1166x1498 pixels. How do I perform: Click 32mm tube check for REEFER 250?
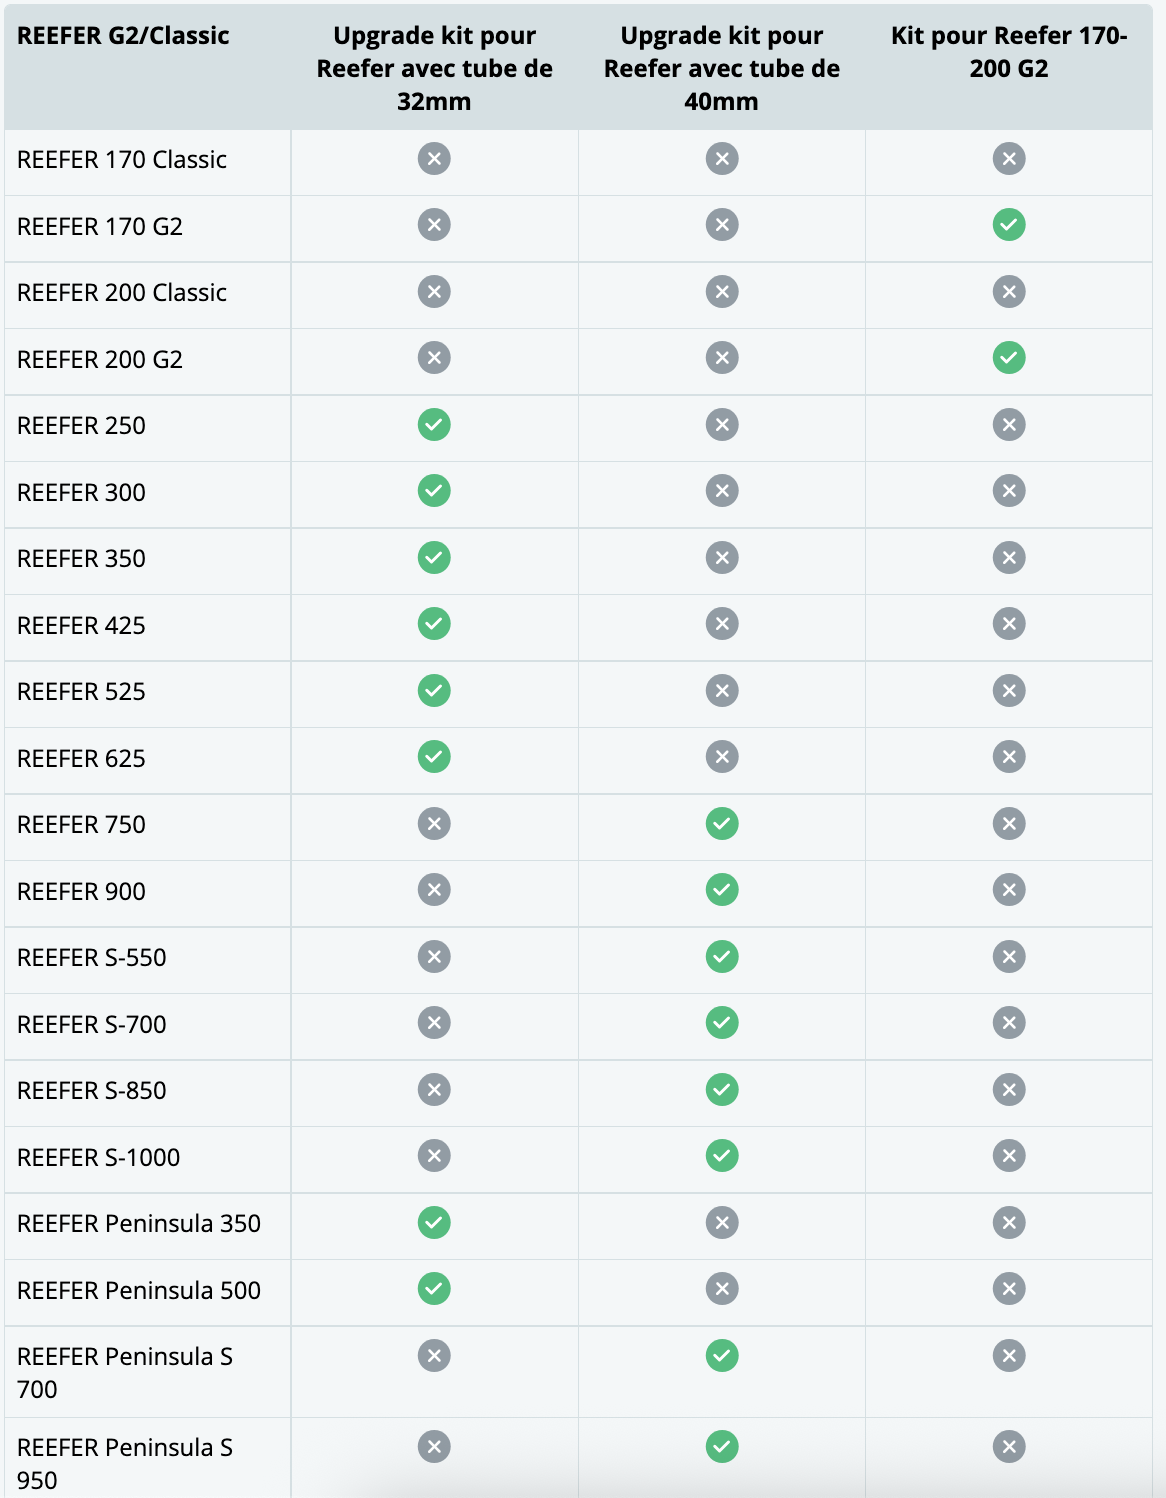(x=434, y=425)
